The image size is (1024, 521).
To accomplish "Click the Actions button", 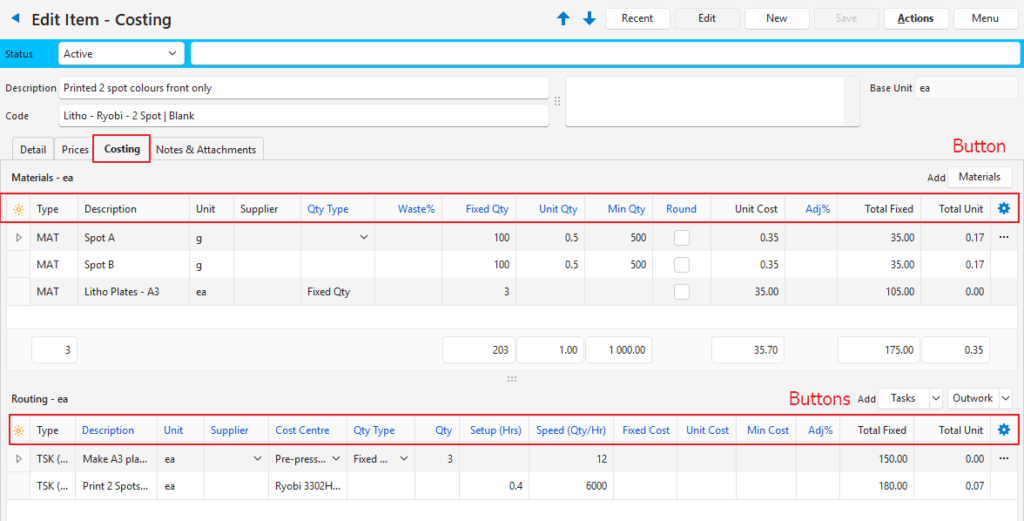I will pos(915,18).
